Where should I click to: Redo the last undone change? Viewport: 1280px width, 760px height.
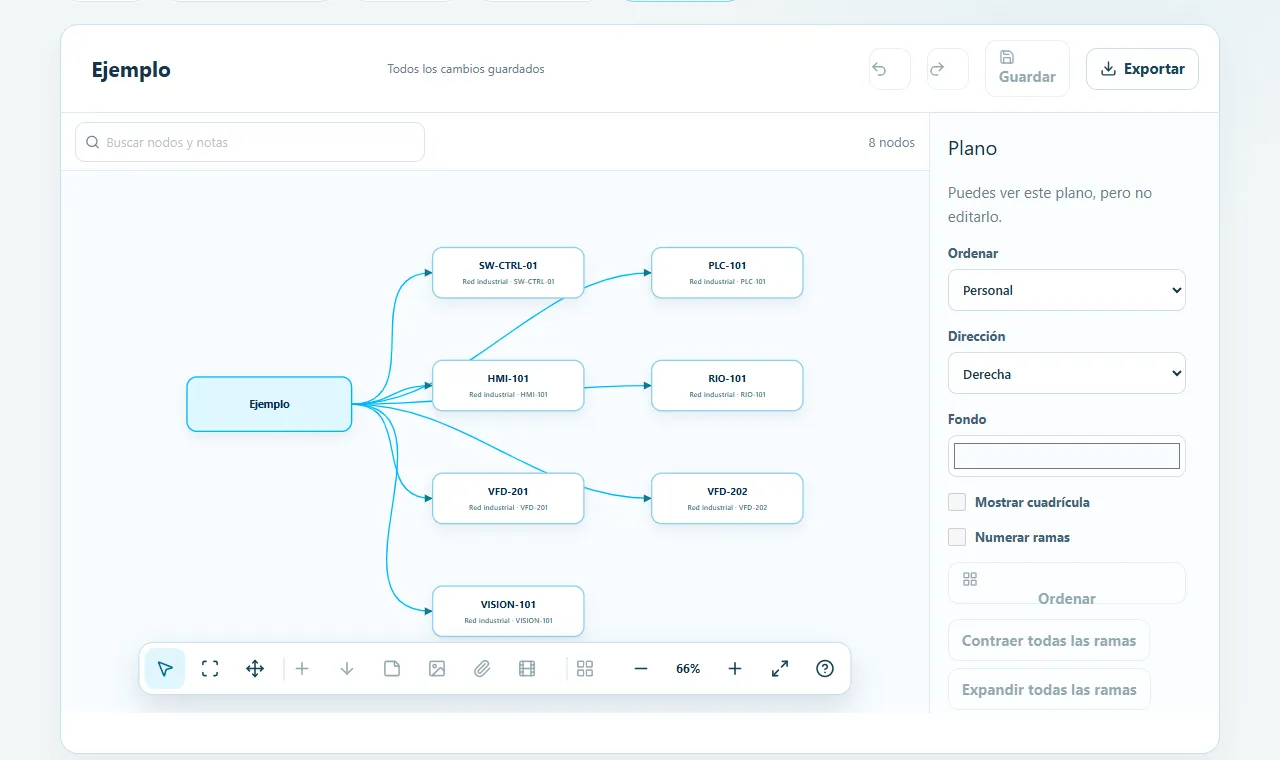tap(948, 69)
